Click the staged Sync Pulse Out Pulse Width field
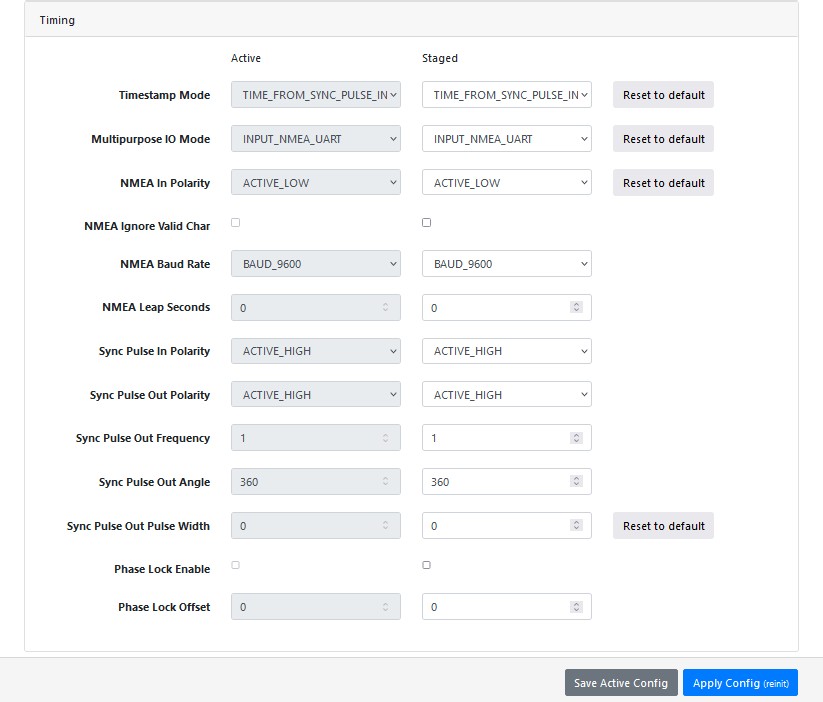823x702 pixels. pos(495,526)
